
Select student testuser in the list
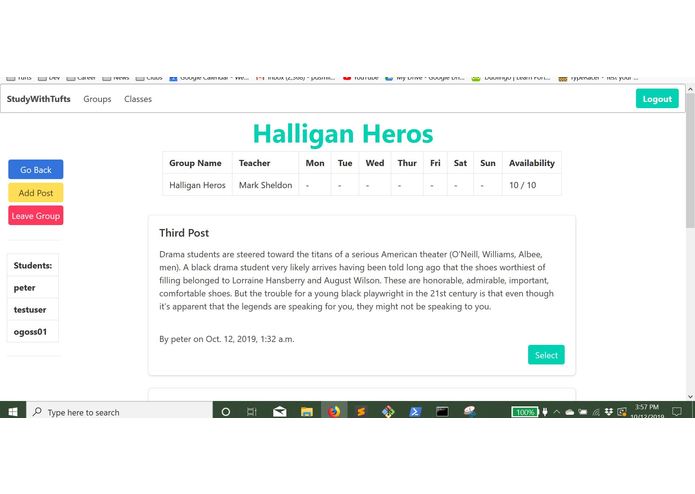pos(33,310)
